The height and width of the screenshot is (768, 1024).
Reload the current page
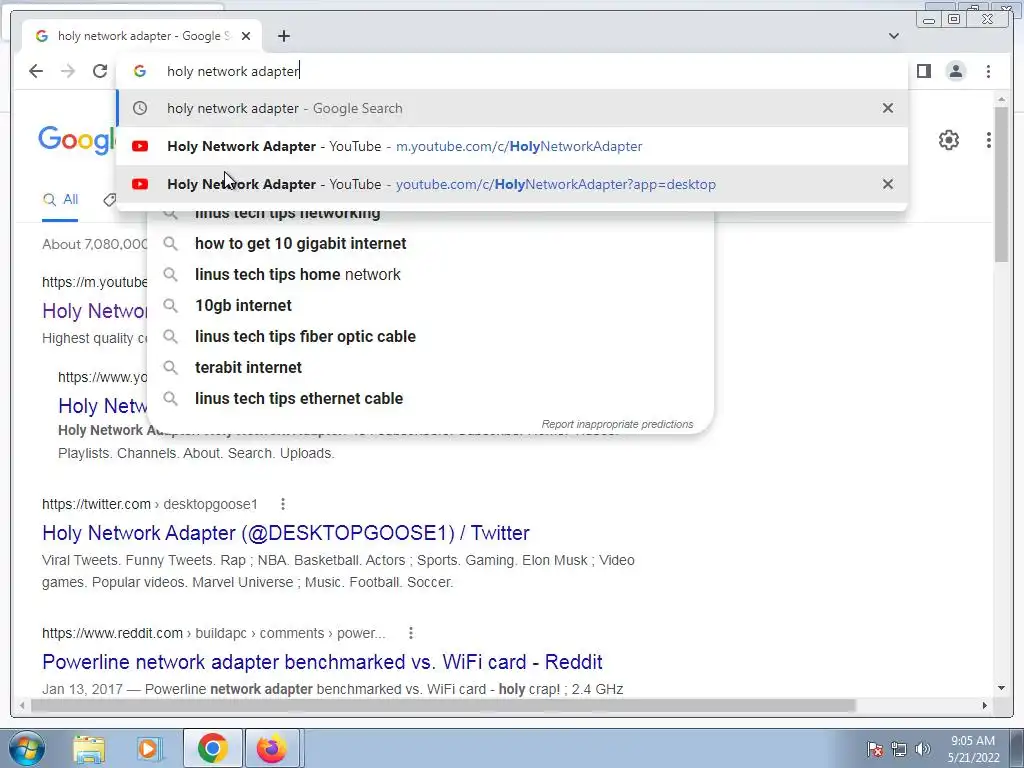pos(99,71)
